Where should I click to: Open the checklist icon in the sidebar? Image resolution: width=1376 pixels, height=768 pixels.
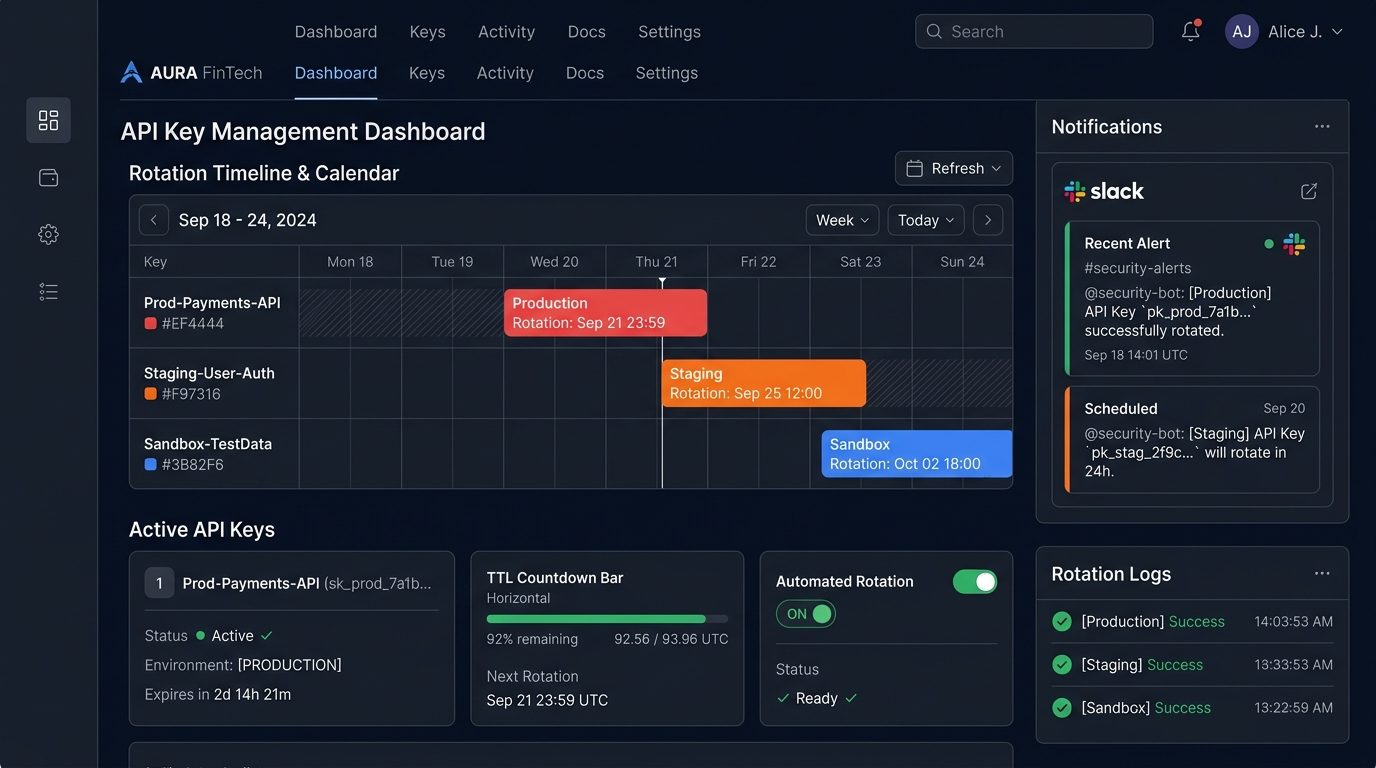click(x=48, y=291)
